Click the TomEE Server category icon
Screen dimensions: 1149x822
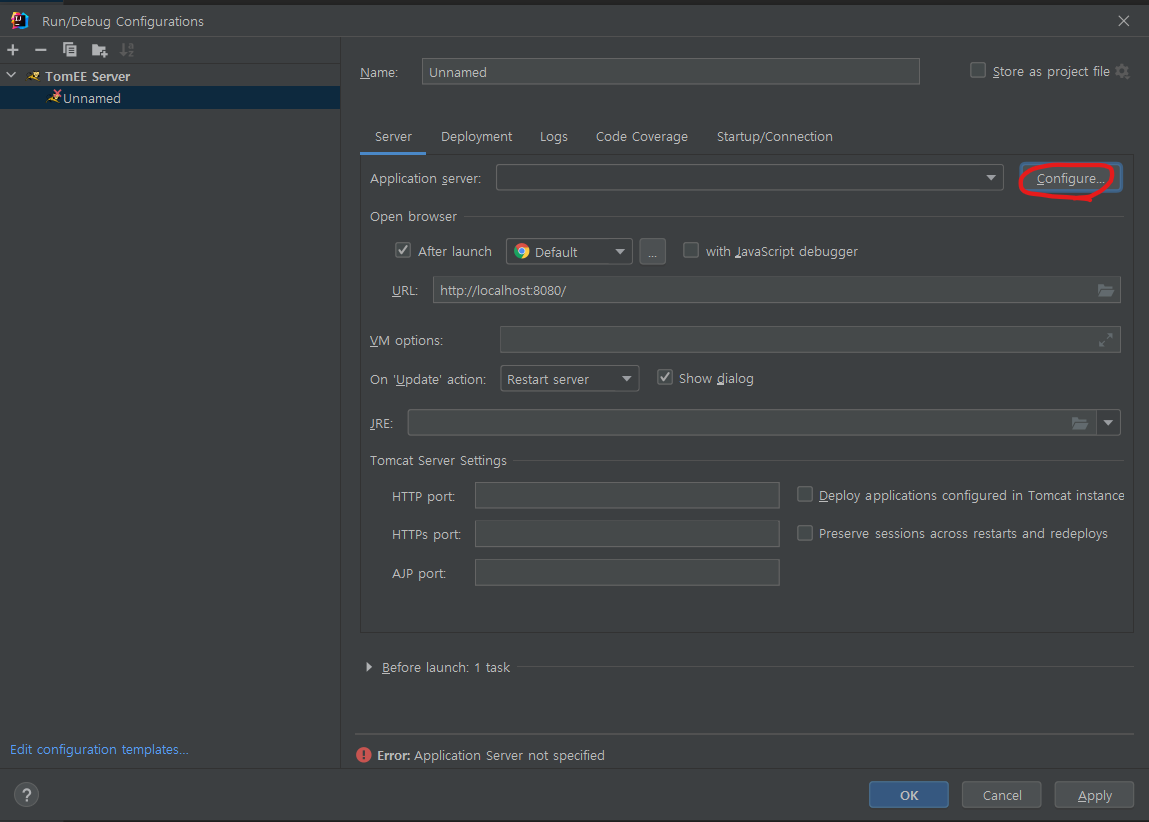[x=34, y=76]
